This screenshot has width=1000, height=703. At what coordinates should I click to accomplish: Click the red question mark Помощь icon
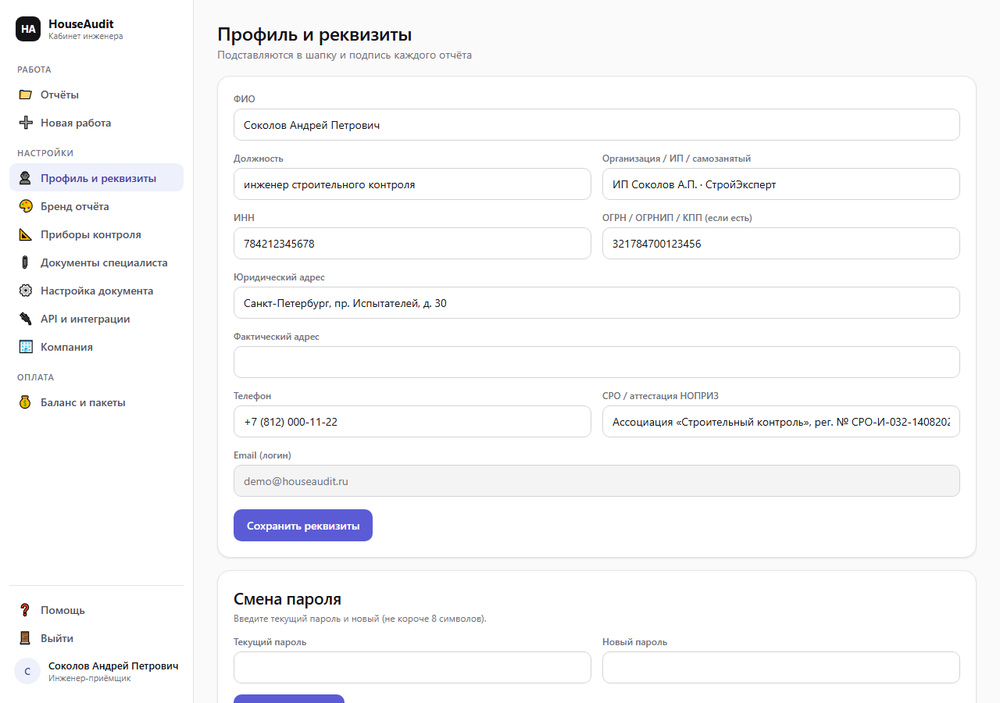pyautogui.click(x=26, y=610)
